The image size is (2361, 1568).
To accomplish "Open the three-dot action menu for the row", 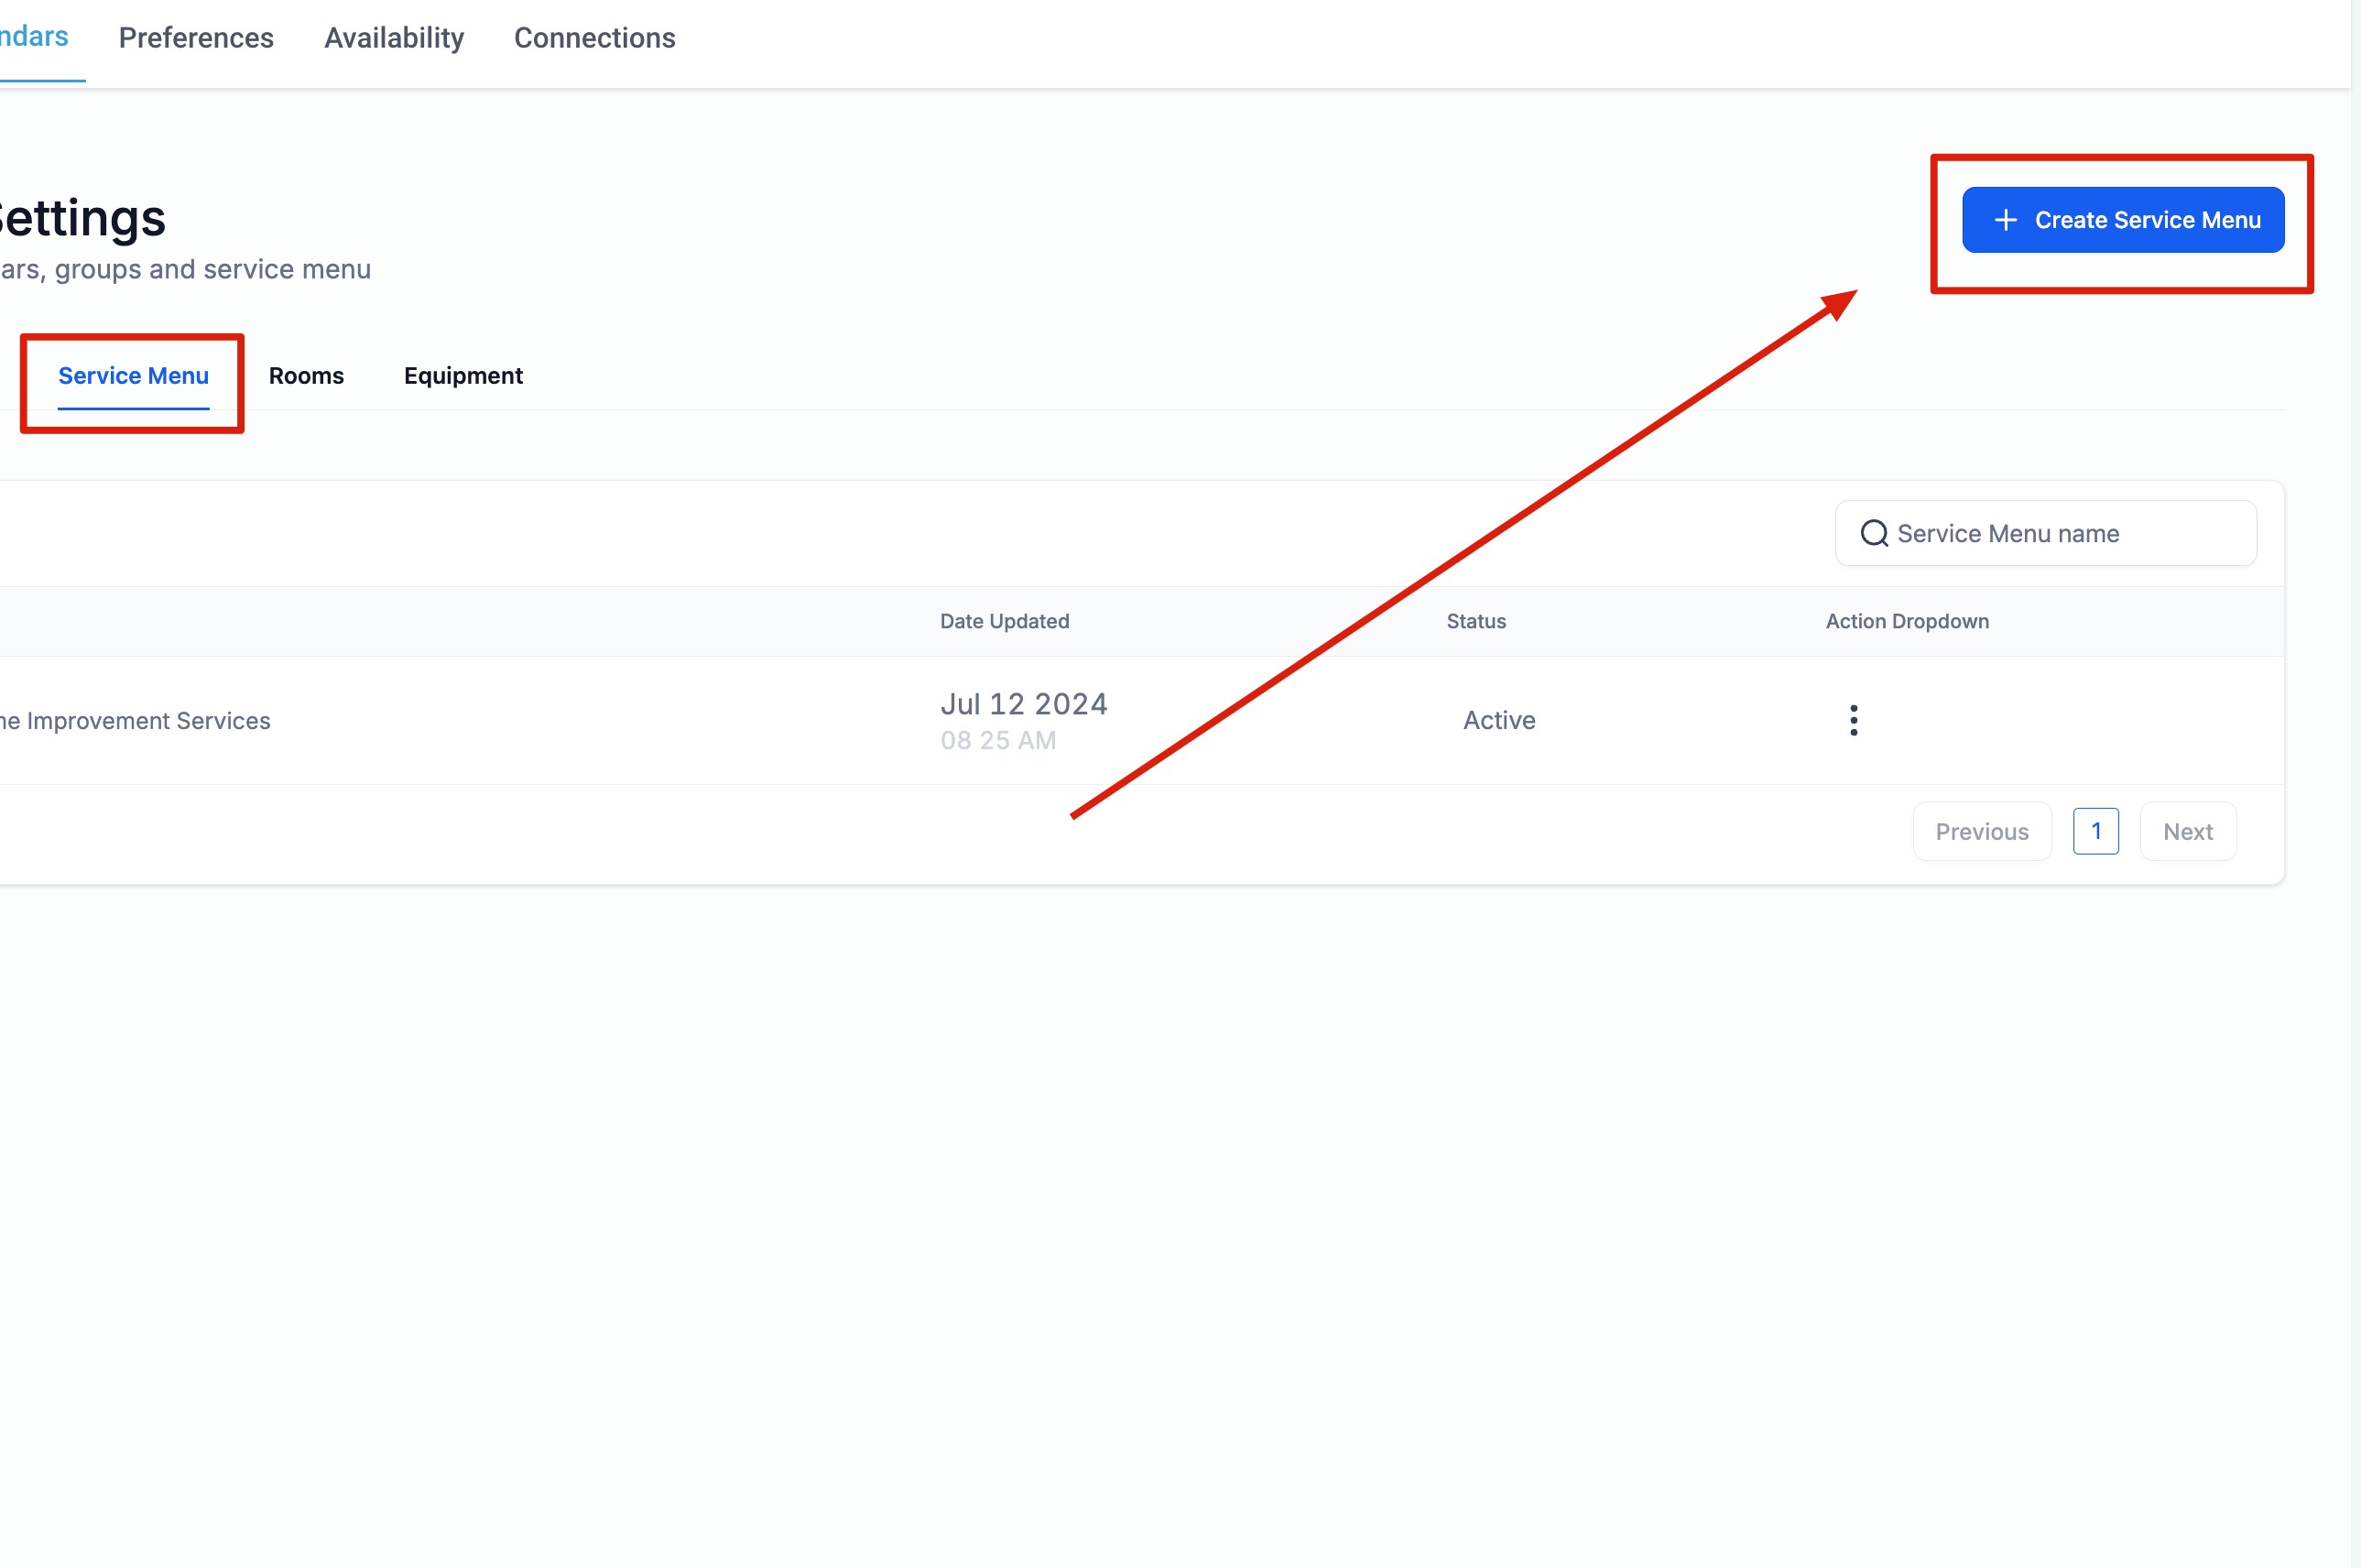I will point(1853,720).
